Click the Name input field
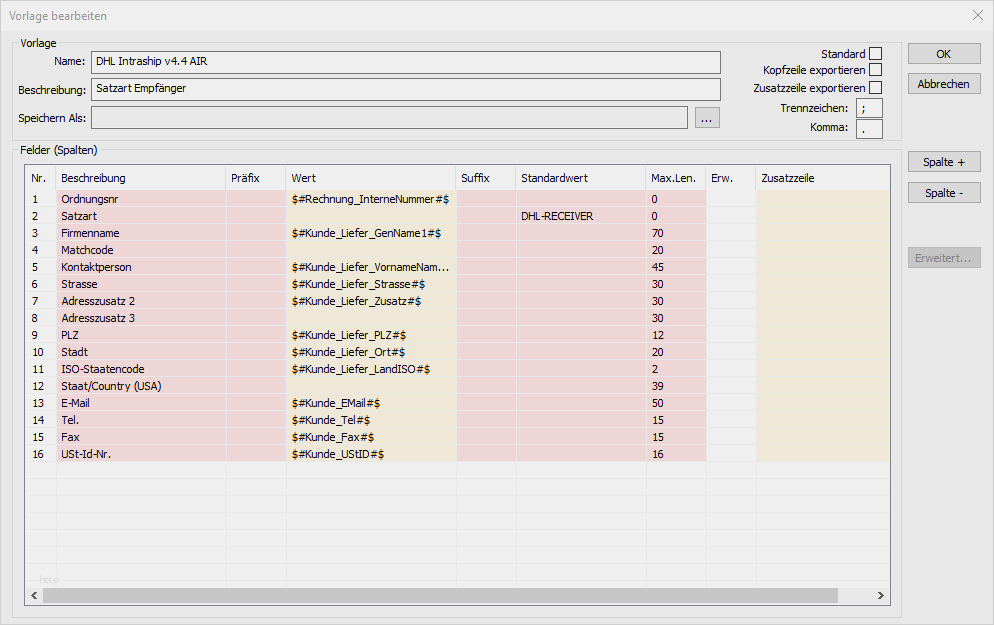Image resolution: width=994 pixels, height=625 pixels. (406, 62)
